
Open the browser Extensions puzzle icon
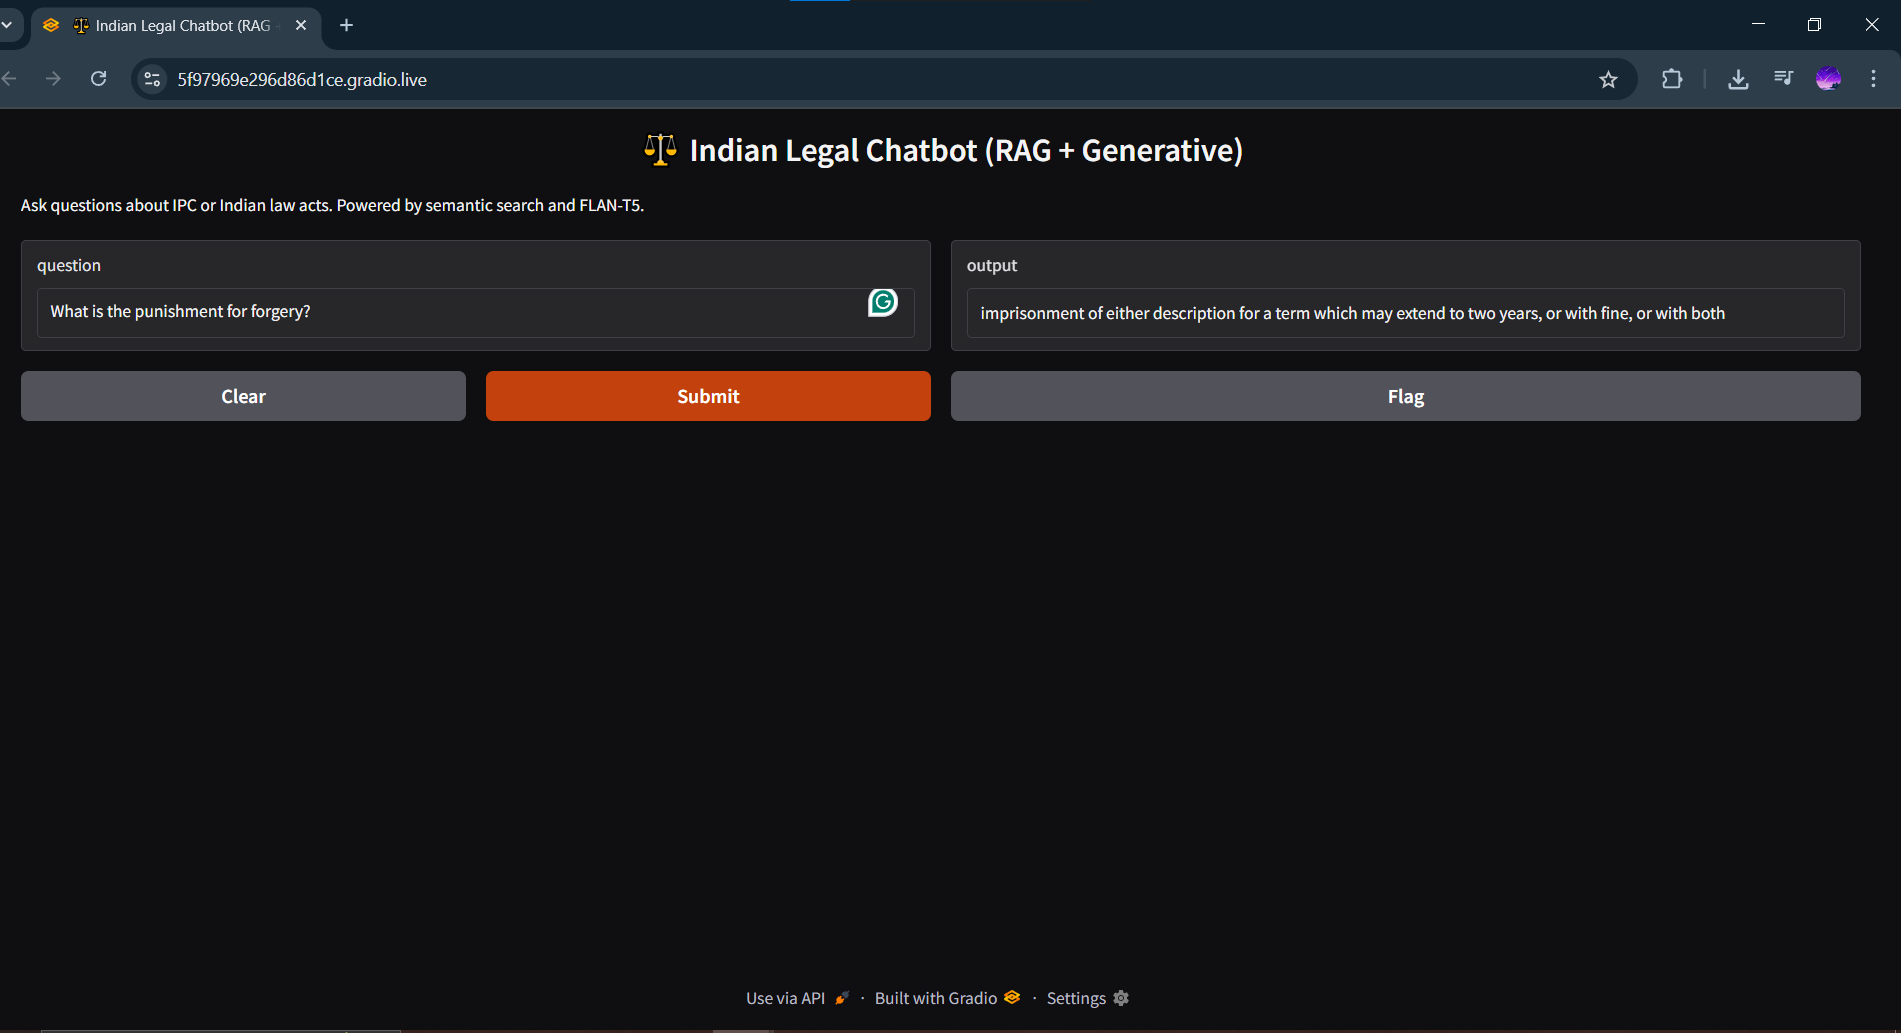pyautogui.click(x=1672, y=79)
